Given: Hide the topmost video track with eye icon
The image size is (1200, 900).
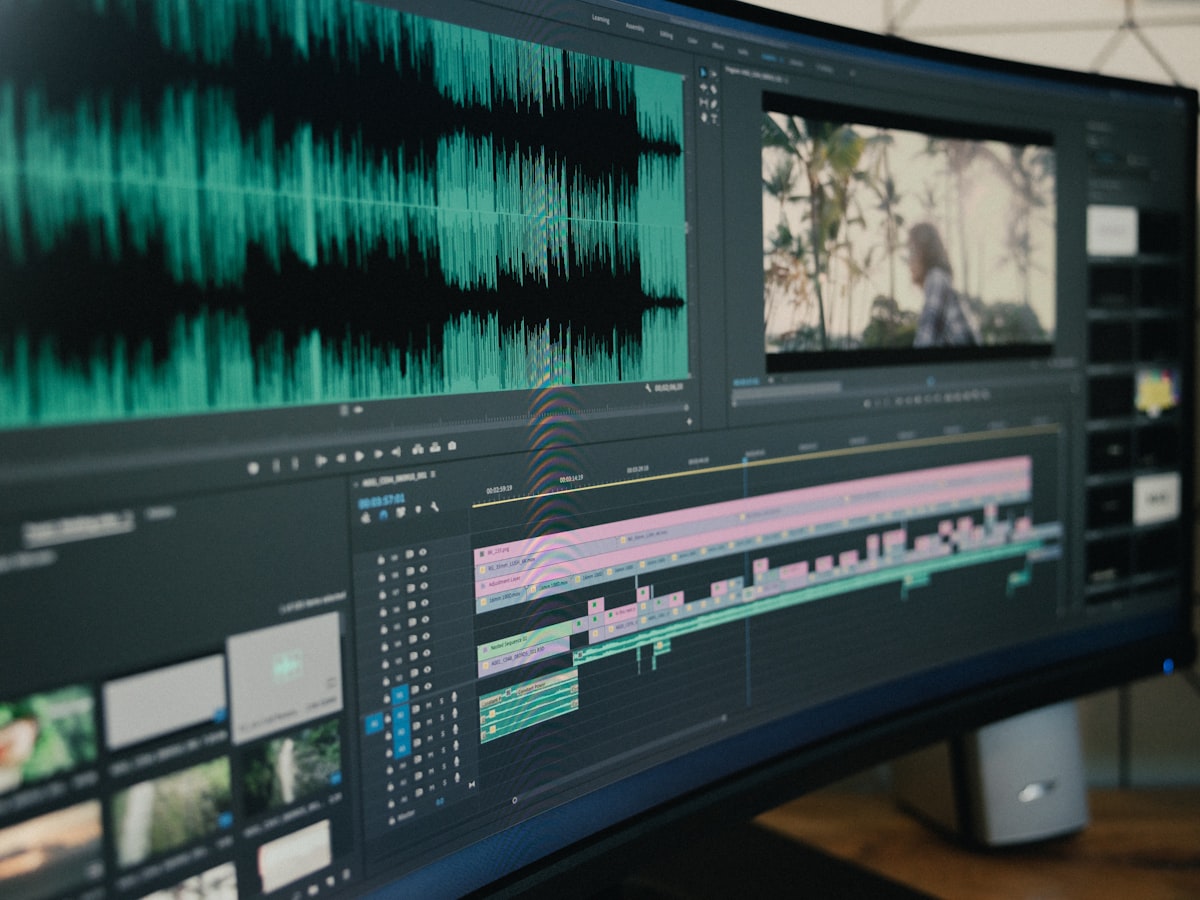Looking at the screenshot, I should (423, 551).
